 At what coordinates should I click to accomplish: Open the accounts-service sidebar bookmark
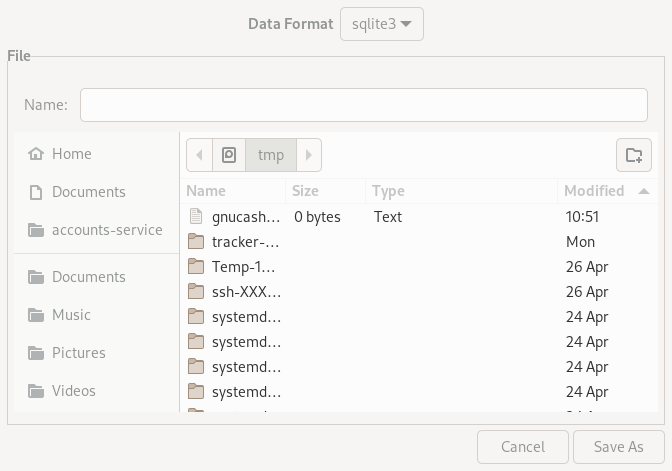(107, 230)
